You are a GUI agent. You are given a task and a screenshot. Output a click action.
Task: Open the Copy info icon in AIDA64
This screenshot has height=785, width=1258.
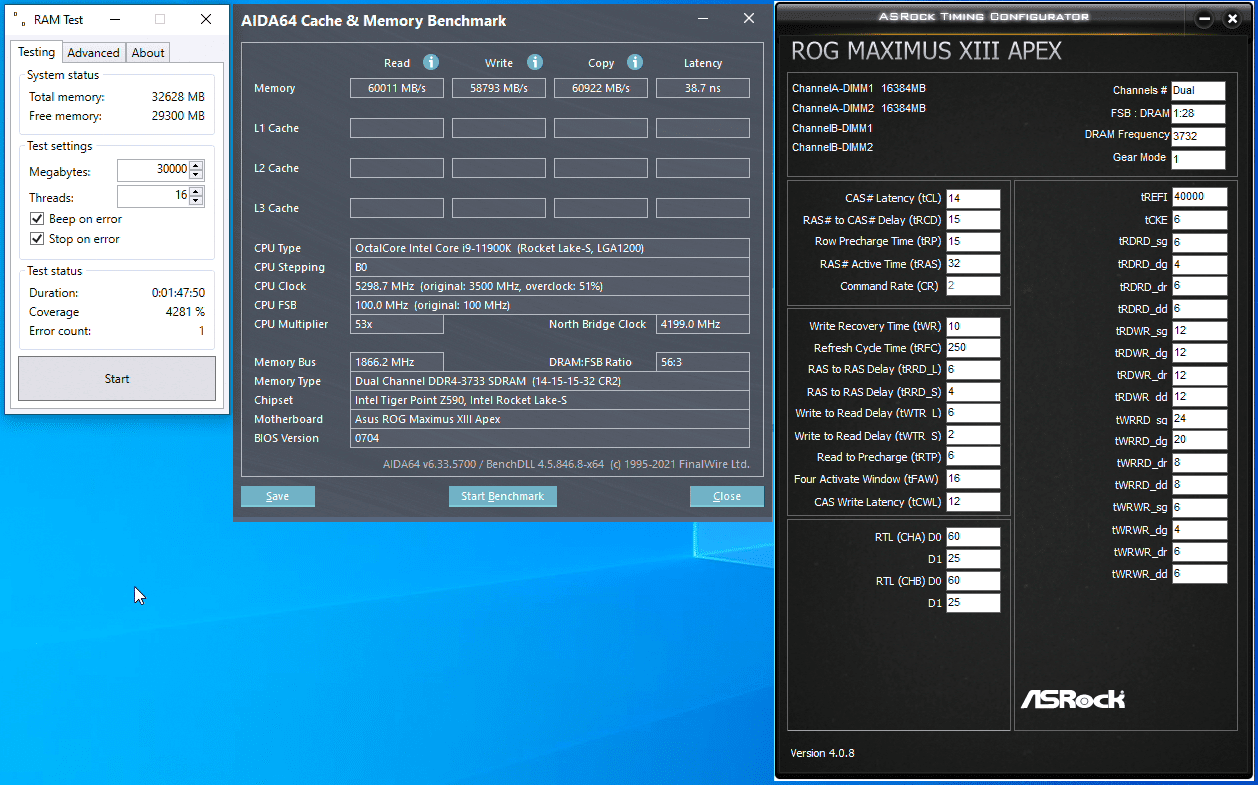click(x=635, y=62)
